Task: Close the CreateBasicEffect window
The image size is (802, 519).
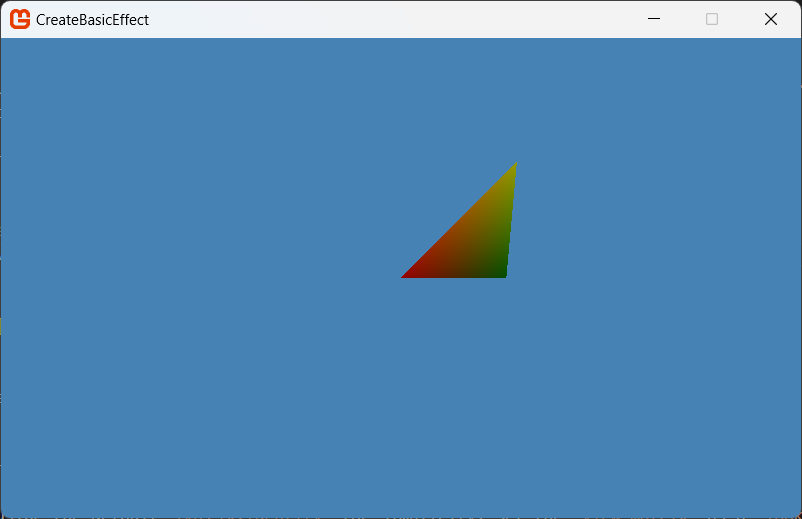Action: click(x=770, y=19)
